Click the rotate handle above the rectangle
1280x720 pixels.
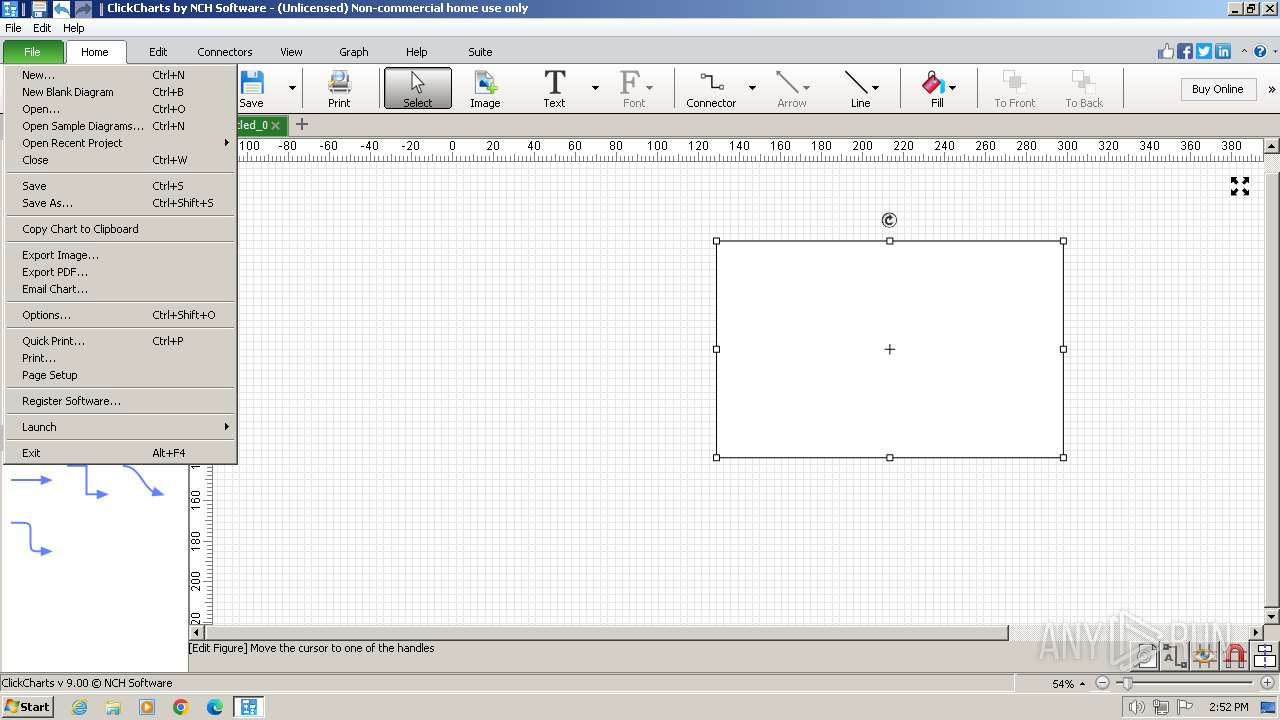coord(889,220)
